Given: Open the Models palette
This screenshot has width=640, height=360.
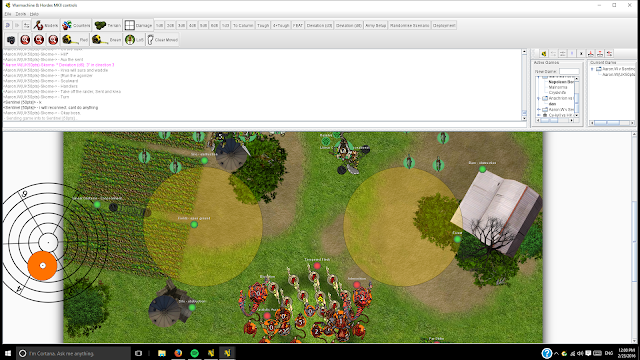Looking at the screenshot, I should coord(46,25).
